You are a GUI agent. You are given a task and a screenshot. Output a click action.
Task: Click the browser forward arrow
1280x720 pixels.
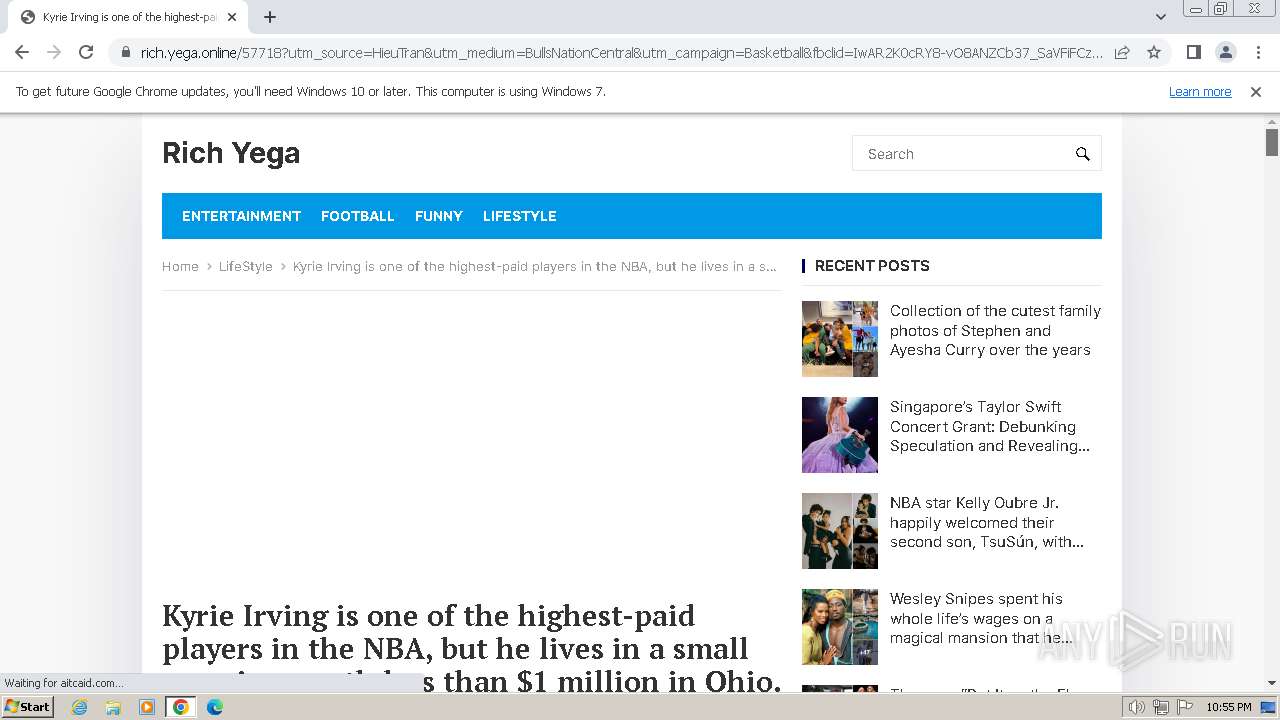pos(54,52)
